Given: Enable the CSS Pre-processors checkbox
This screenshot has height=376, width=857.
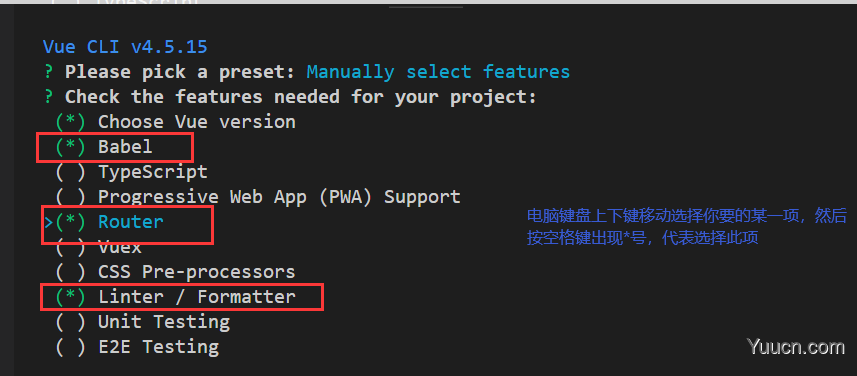Looking at the screenshot, I should [x=71, y=272].
